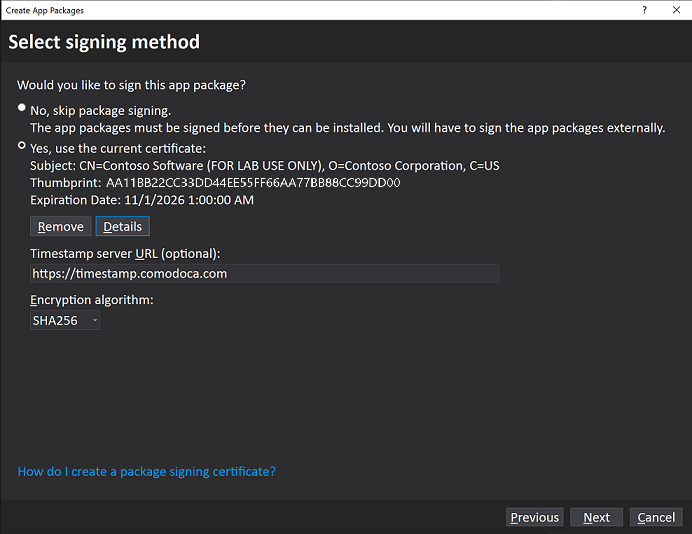692x534 pixels.
Task: Expand the SHA256 encryption algorithm dropdown
Action: (x=65, y=321)
